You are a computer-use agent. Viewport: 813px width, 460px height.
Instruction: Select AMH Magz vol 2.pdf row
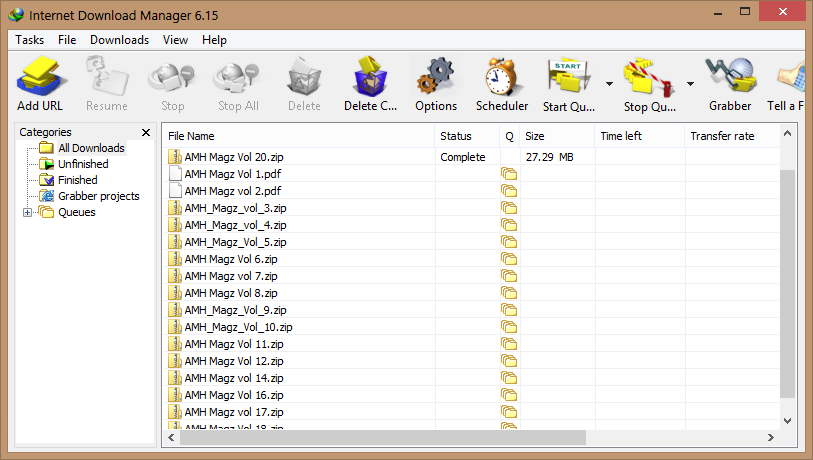coord(472,191)
